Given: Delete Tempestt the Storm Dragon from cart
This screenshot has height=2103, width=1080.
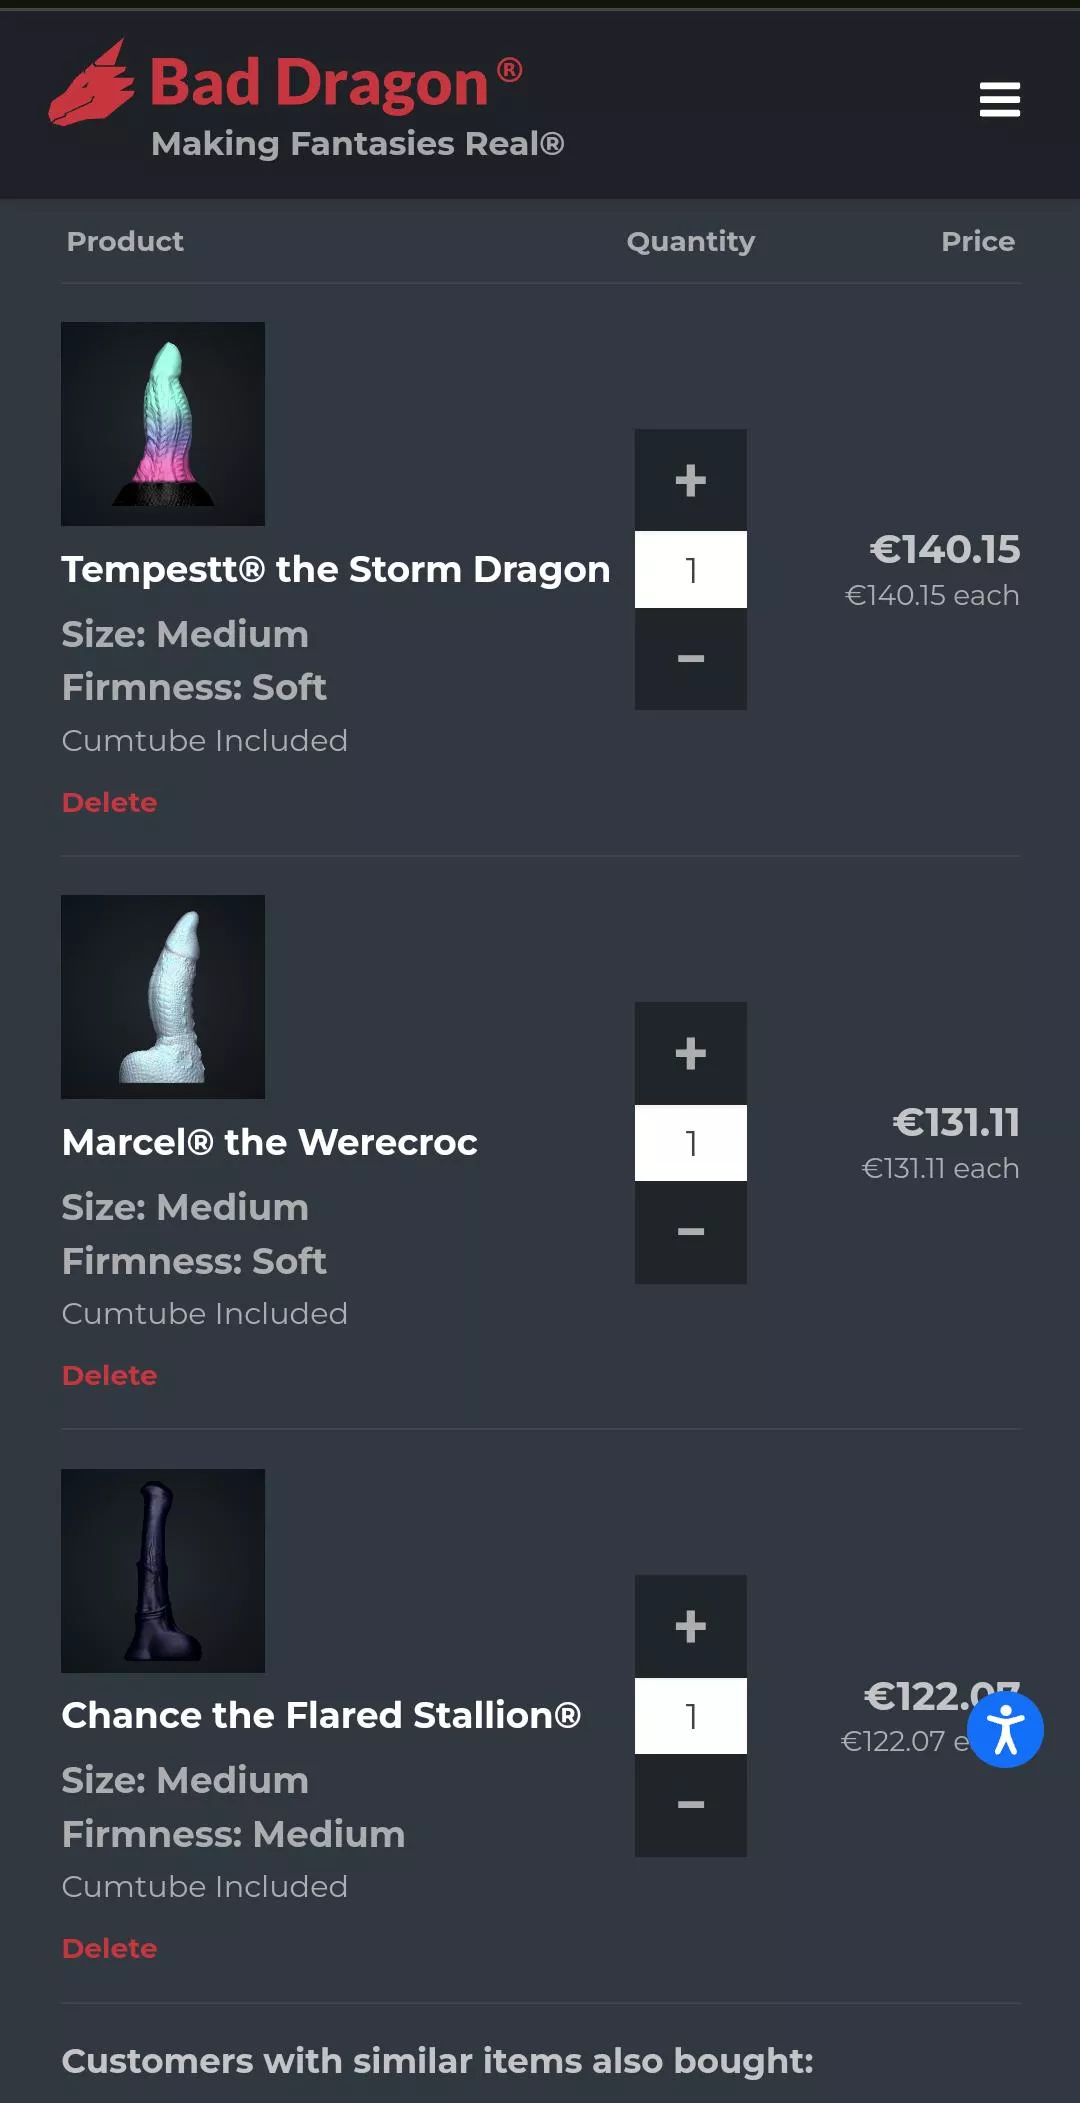Looking at the screenshot, I should point(109,802).
